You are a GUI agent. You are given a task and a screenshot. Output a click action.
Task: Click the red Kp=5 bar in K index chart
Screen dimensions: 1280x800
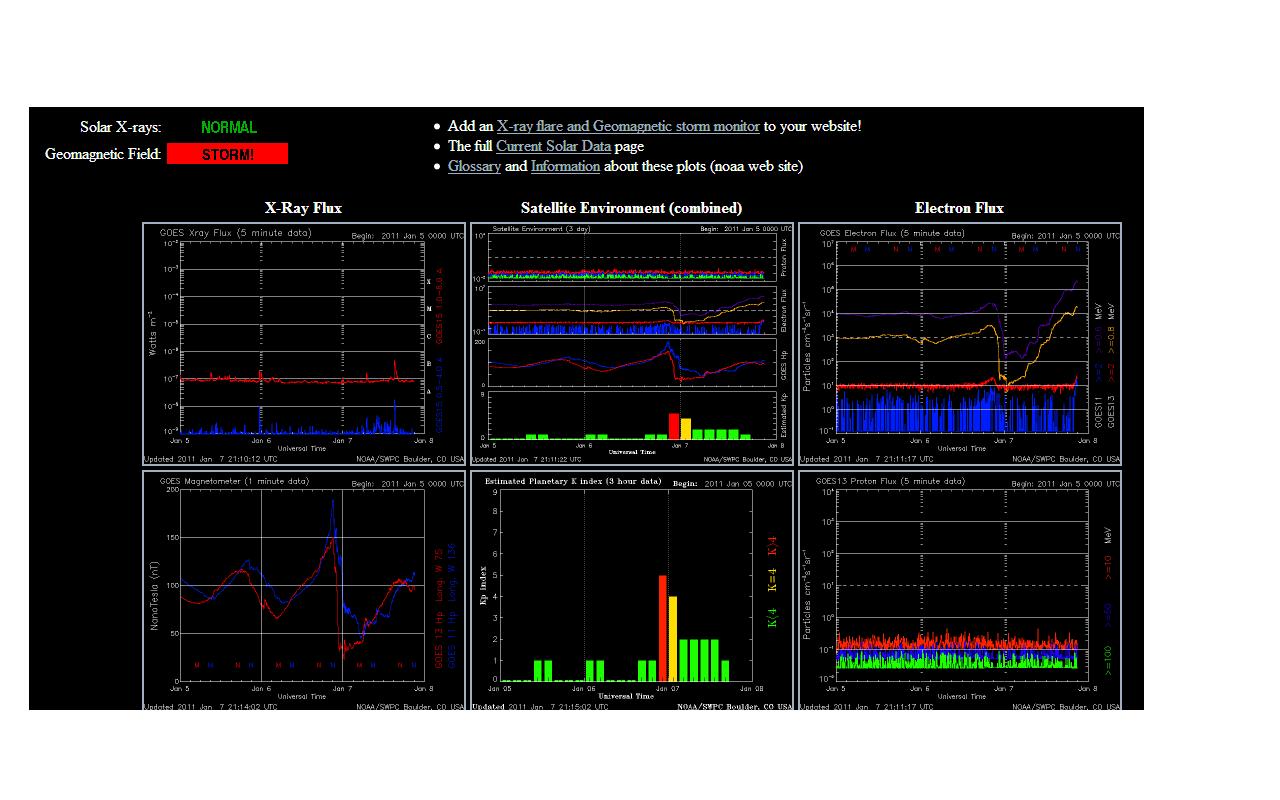point(662,628)
